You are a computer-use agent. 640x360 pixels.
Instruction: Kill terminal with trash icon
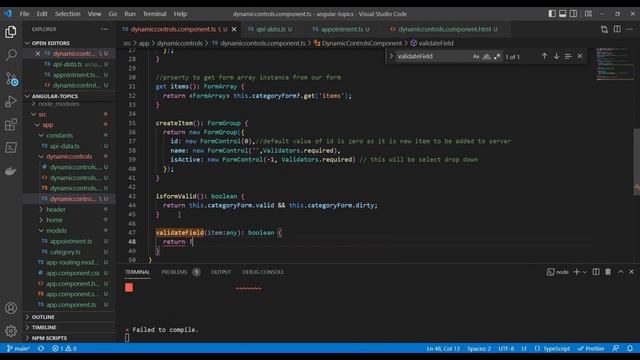click(x=608, y=272)
